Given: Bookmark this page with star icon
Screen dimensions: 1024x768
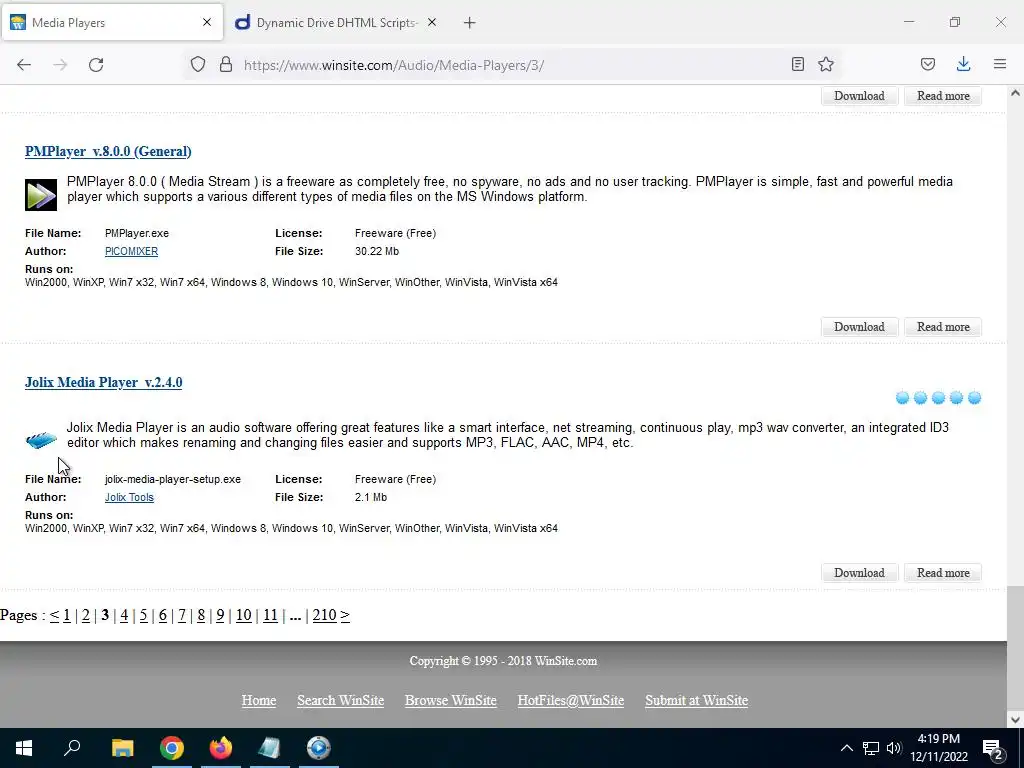Looking at the screenshot, I should [826, 64].
